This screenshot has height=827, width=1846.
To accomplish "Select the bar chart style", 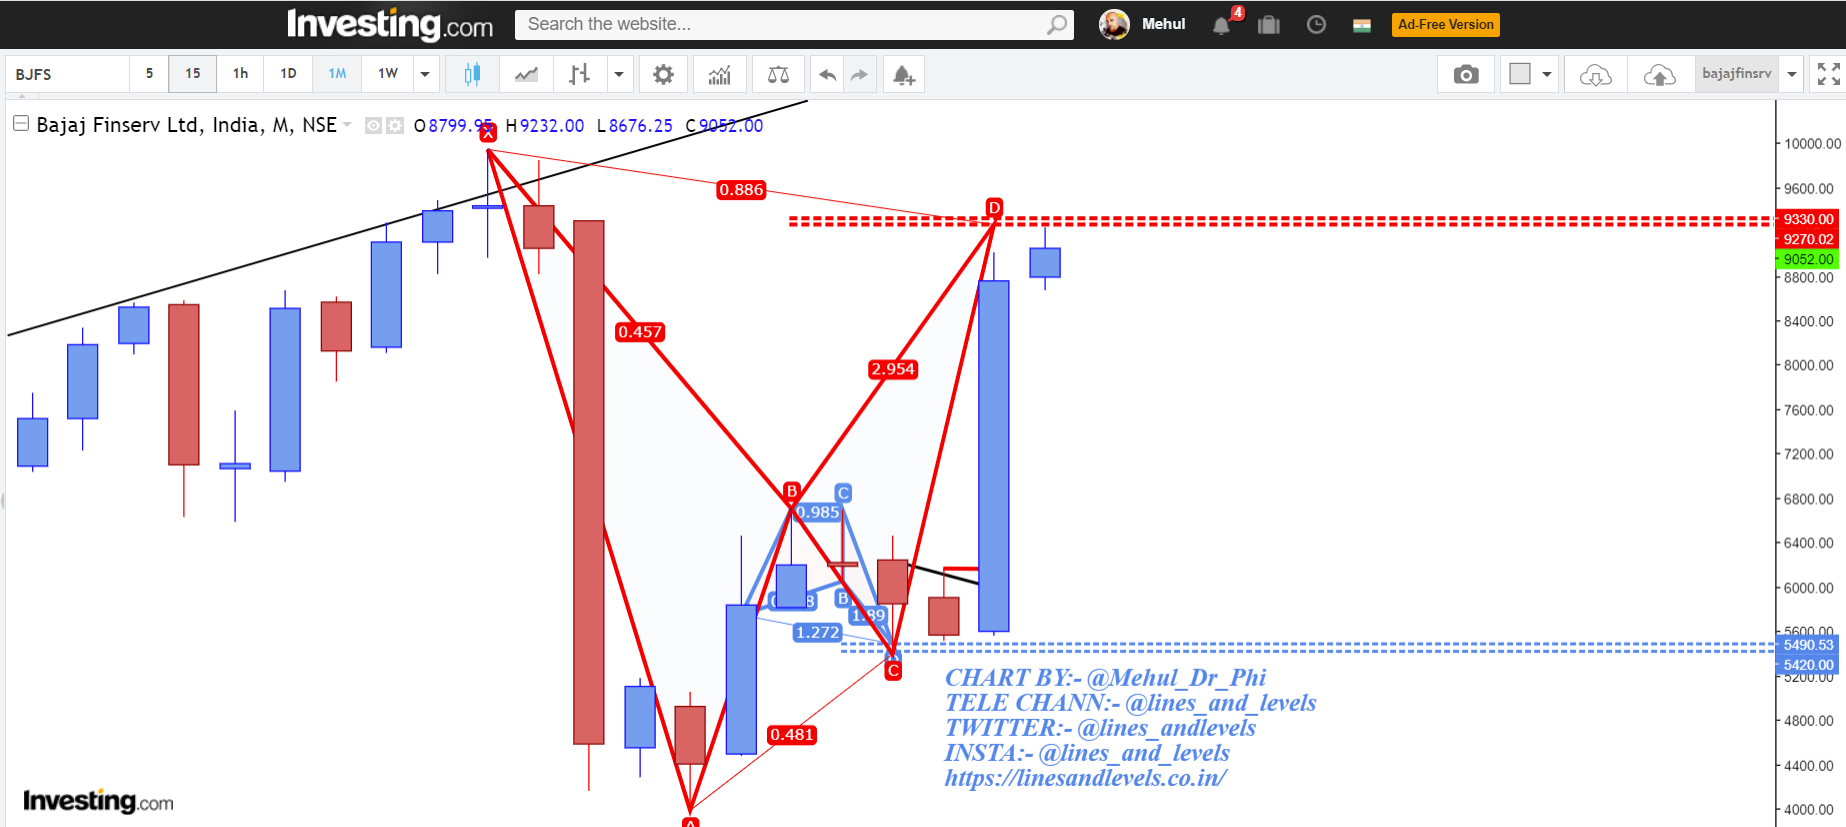I will pos(580,74).
